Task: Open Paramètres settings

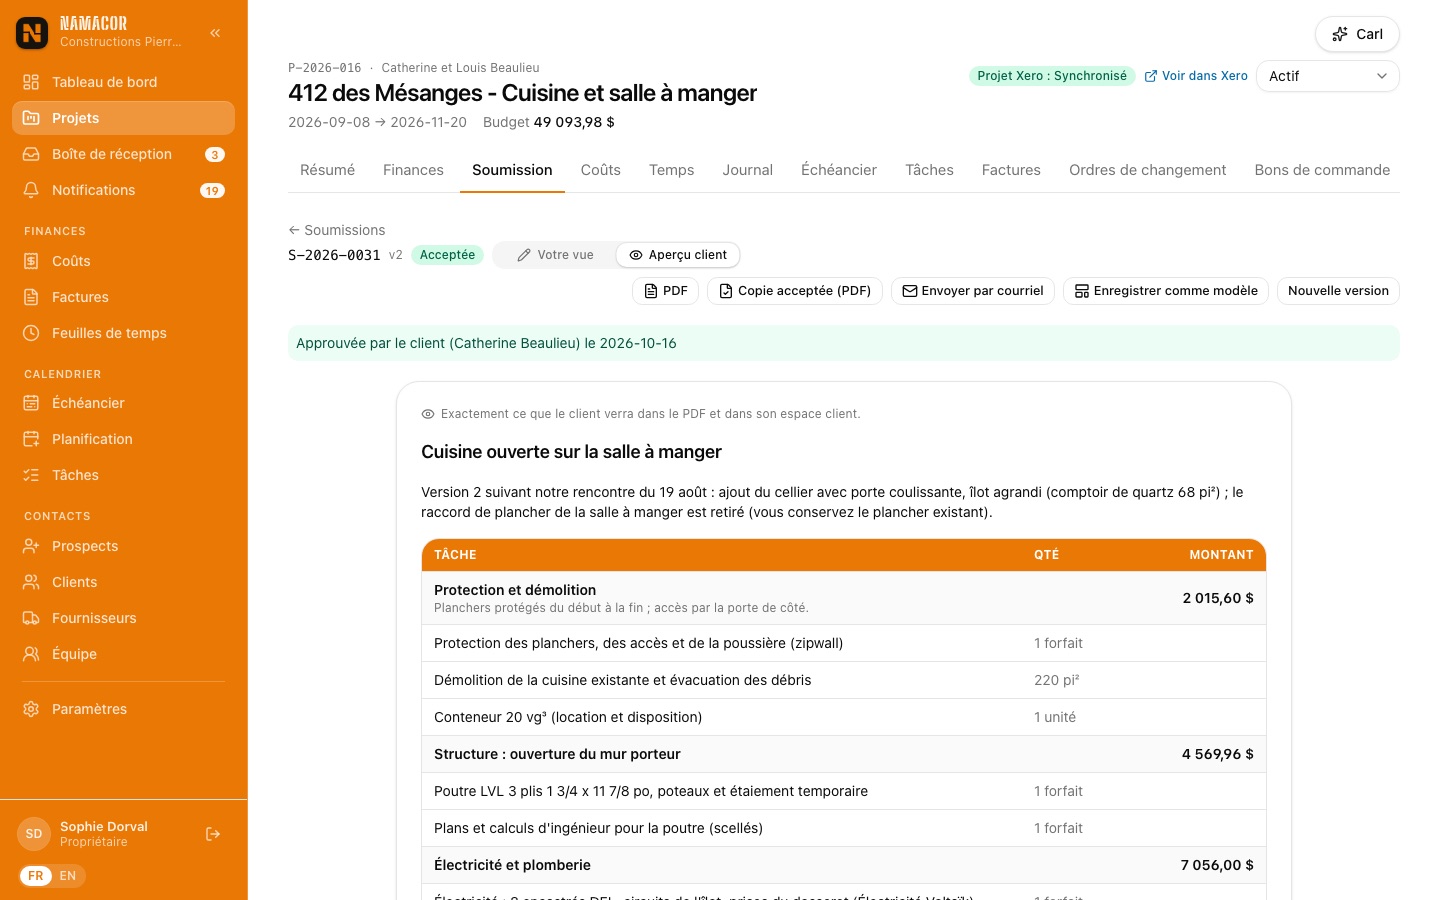Action: coord(123,709)
